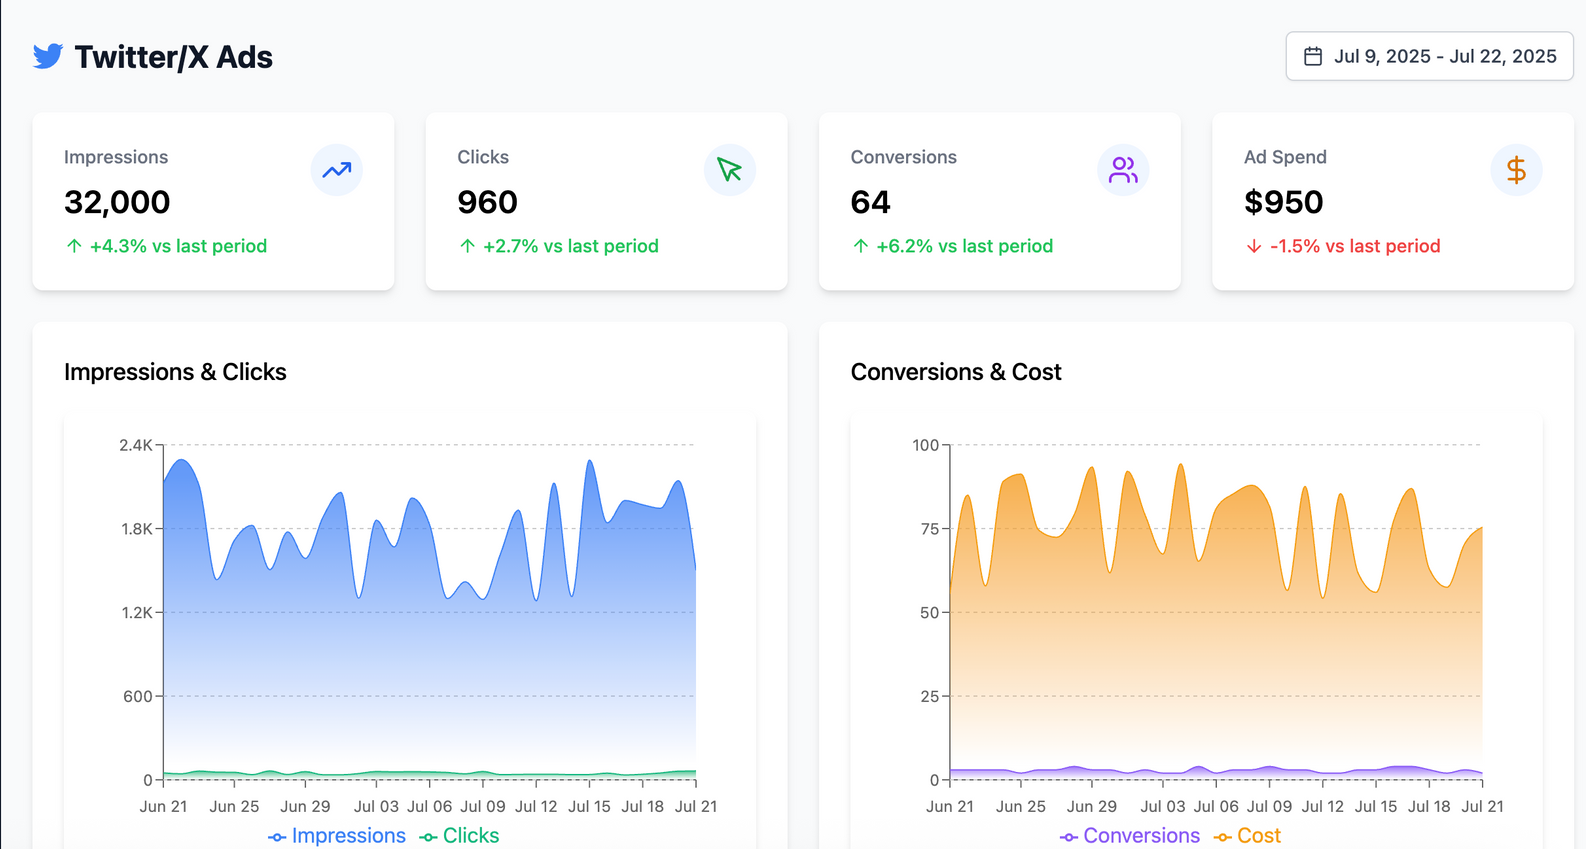The height and width of the screenshot is (849, 1586).
Task: Click Jun 25 on Conversions chart x-axis
Action: click(x=1021, y=806)
